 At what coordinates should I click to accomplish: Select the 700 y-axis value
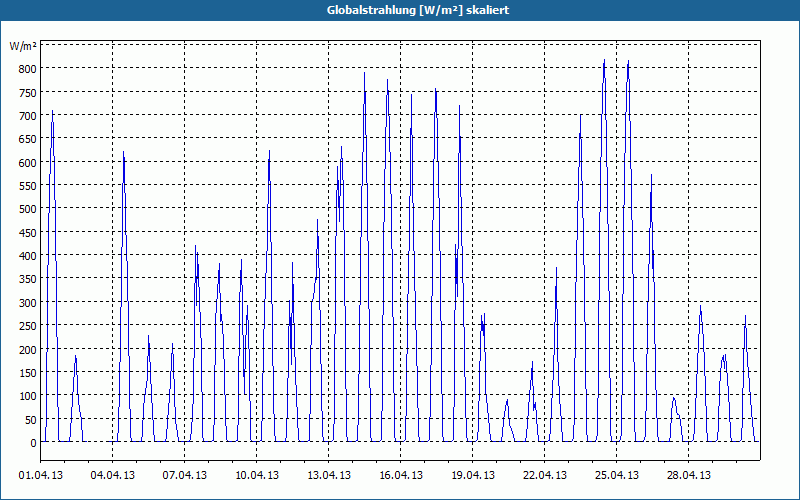click(27, 116)
